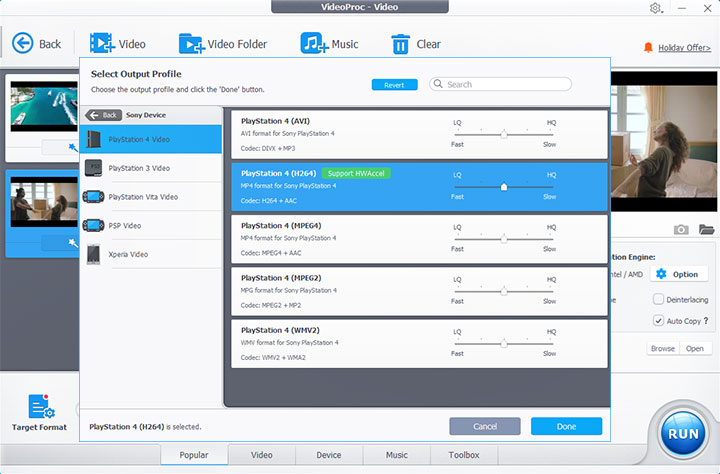Screen dimensions: 720x474
Task: Add audio with the Music icon
Action: 314,43
